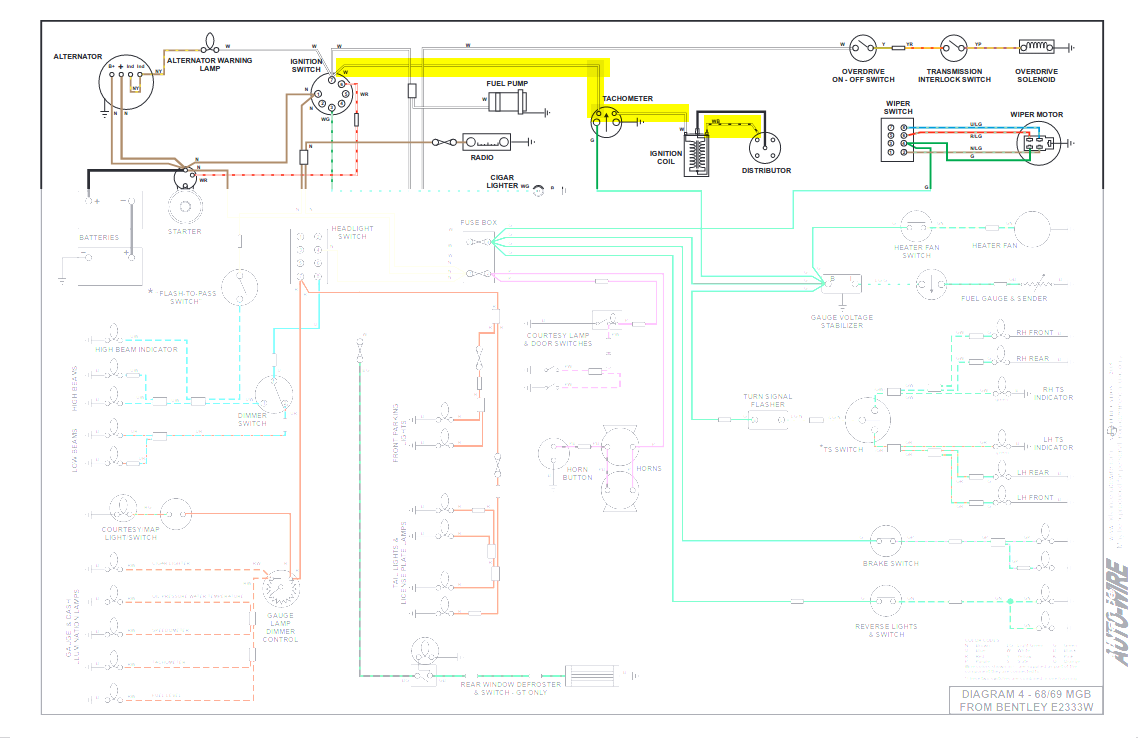Image resolution: width=1138 pixels, height=738 pixels.
Task: Select the Cigar Lighter symbol
Action: click(x=539, y=191)
